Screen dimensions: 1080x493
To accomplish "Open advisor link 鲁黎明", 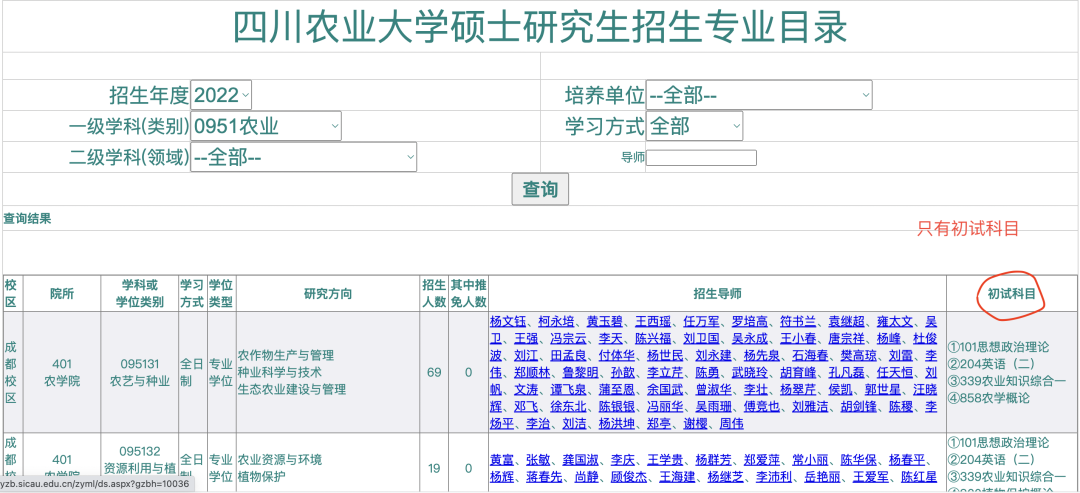I will click(581, 373).
